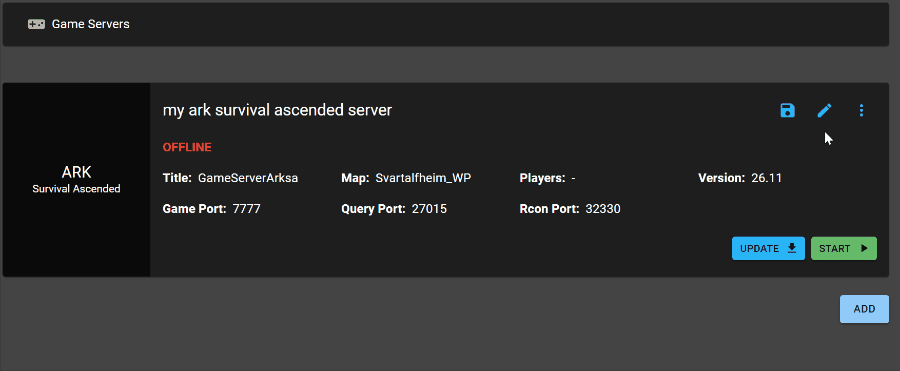Click the title value GameServerArksa

pos(248,178)
